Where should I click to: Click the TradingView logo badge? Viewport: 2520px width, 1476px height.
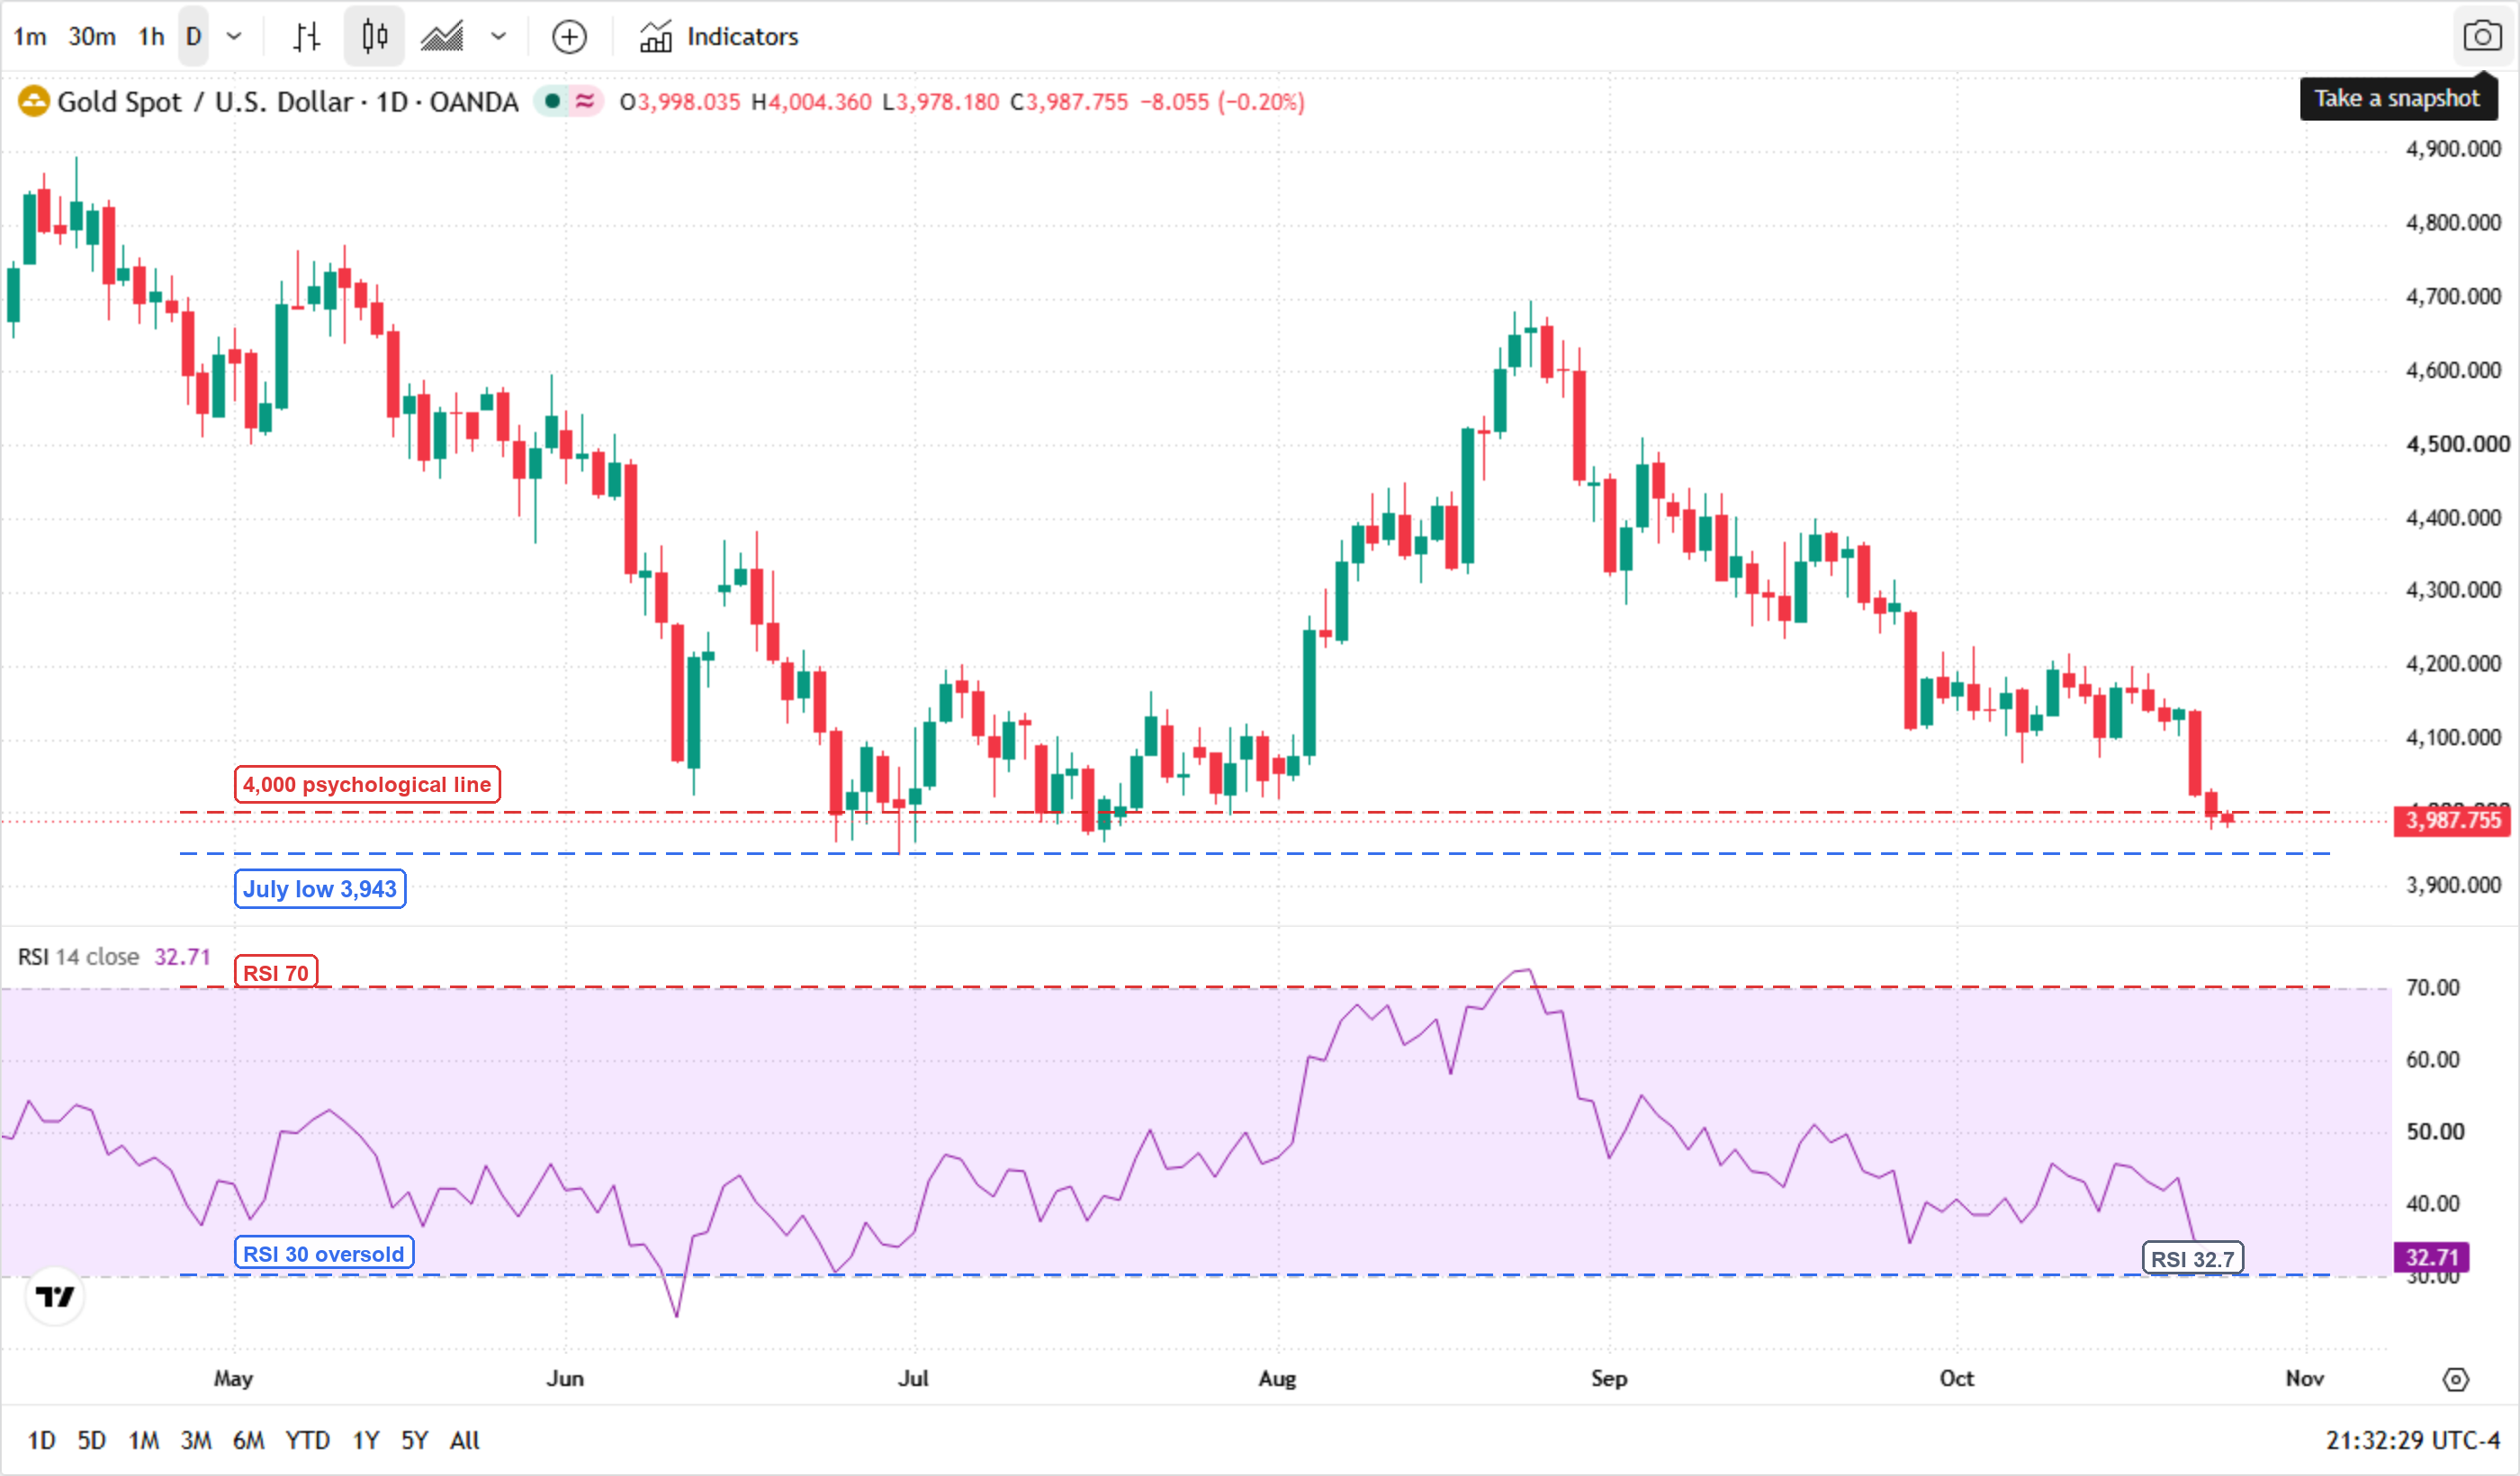[54, 1297]
